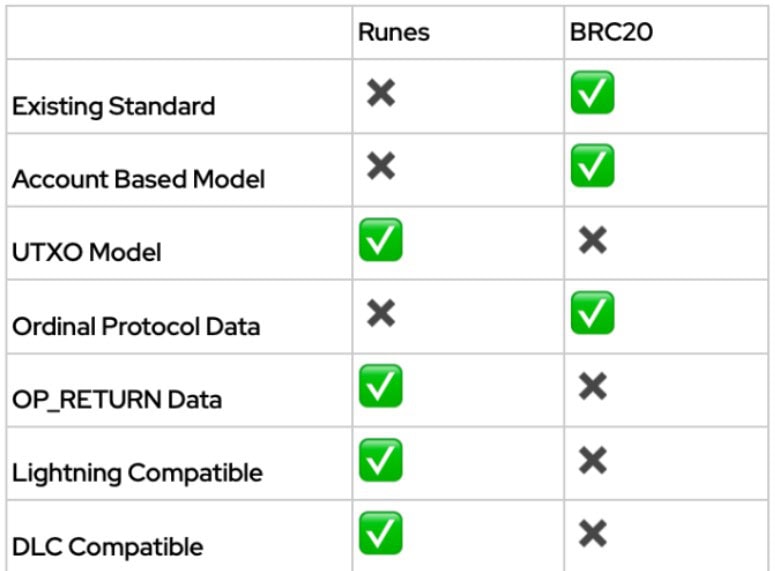Click the X icon for Runes Account Based Model
This screenshot has height=571, width=775.
coord(381,166)
